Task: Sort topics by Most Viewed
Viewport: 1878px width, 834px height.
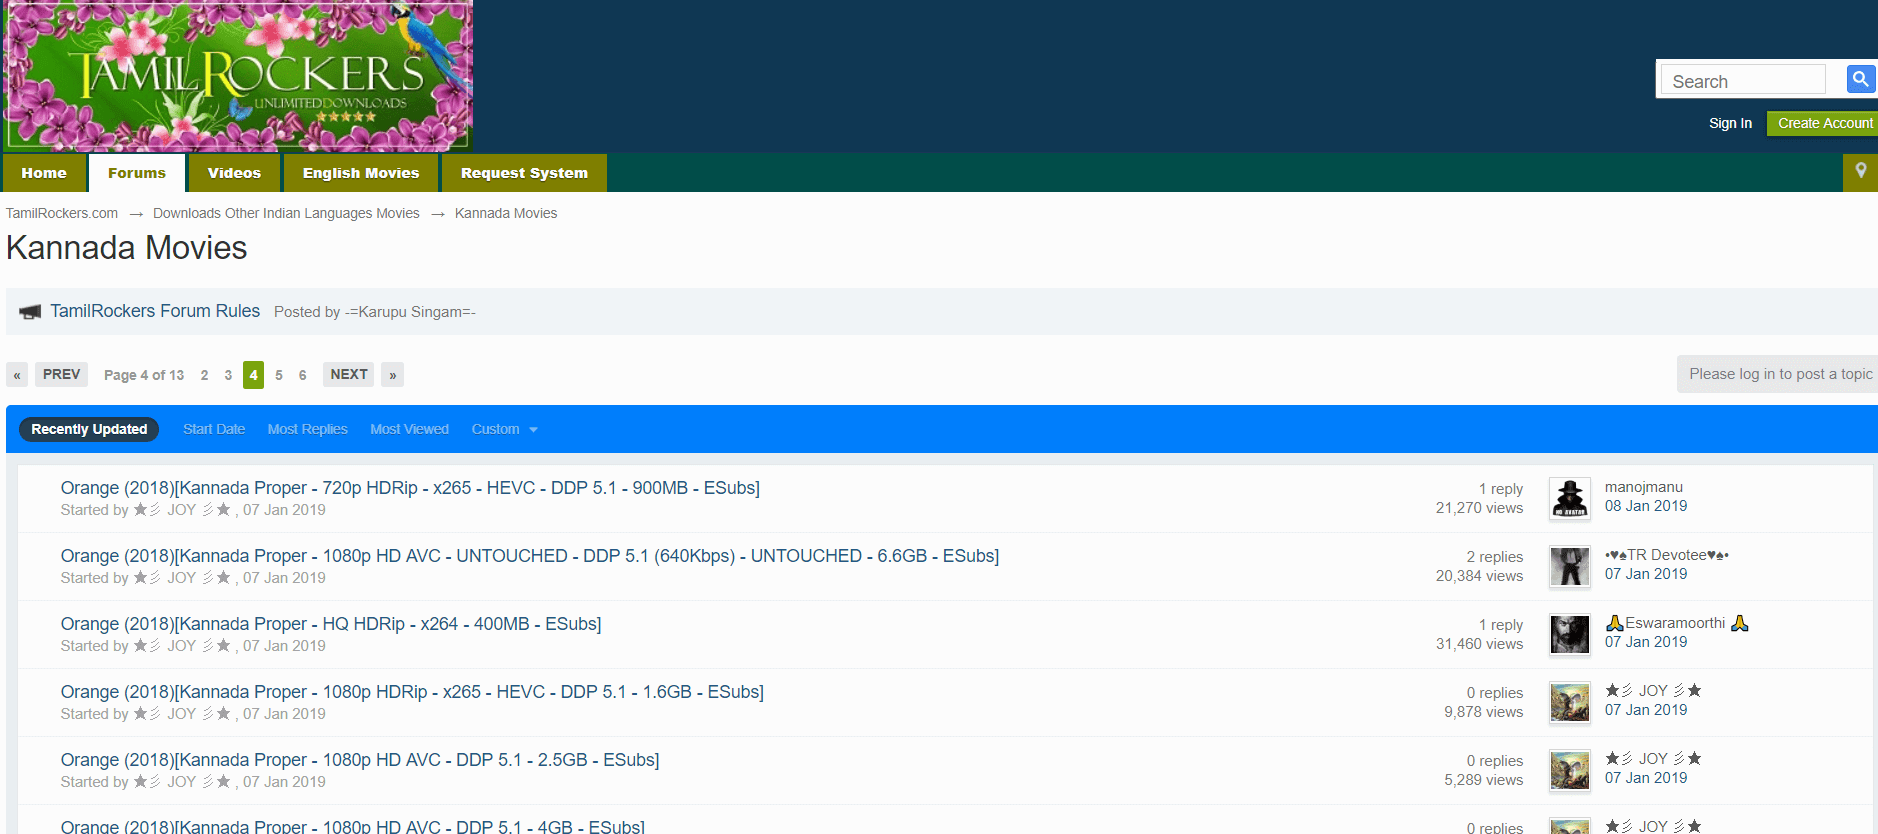Action: (409, 429)
